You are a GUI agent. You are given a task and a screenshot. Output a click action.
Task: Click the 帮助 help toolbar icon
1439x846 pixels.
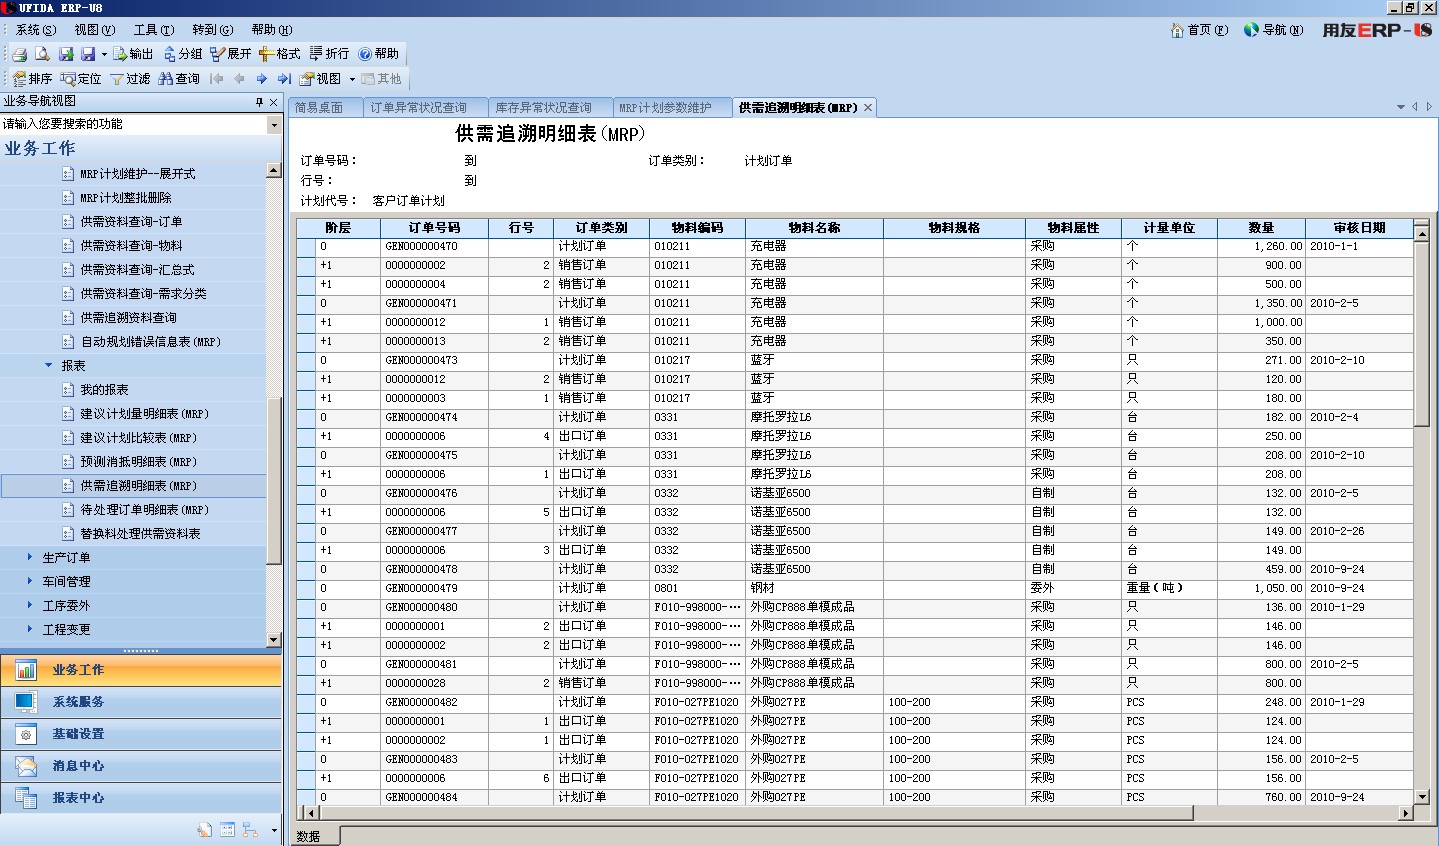(x=379, y=54)
